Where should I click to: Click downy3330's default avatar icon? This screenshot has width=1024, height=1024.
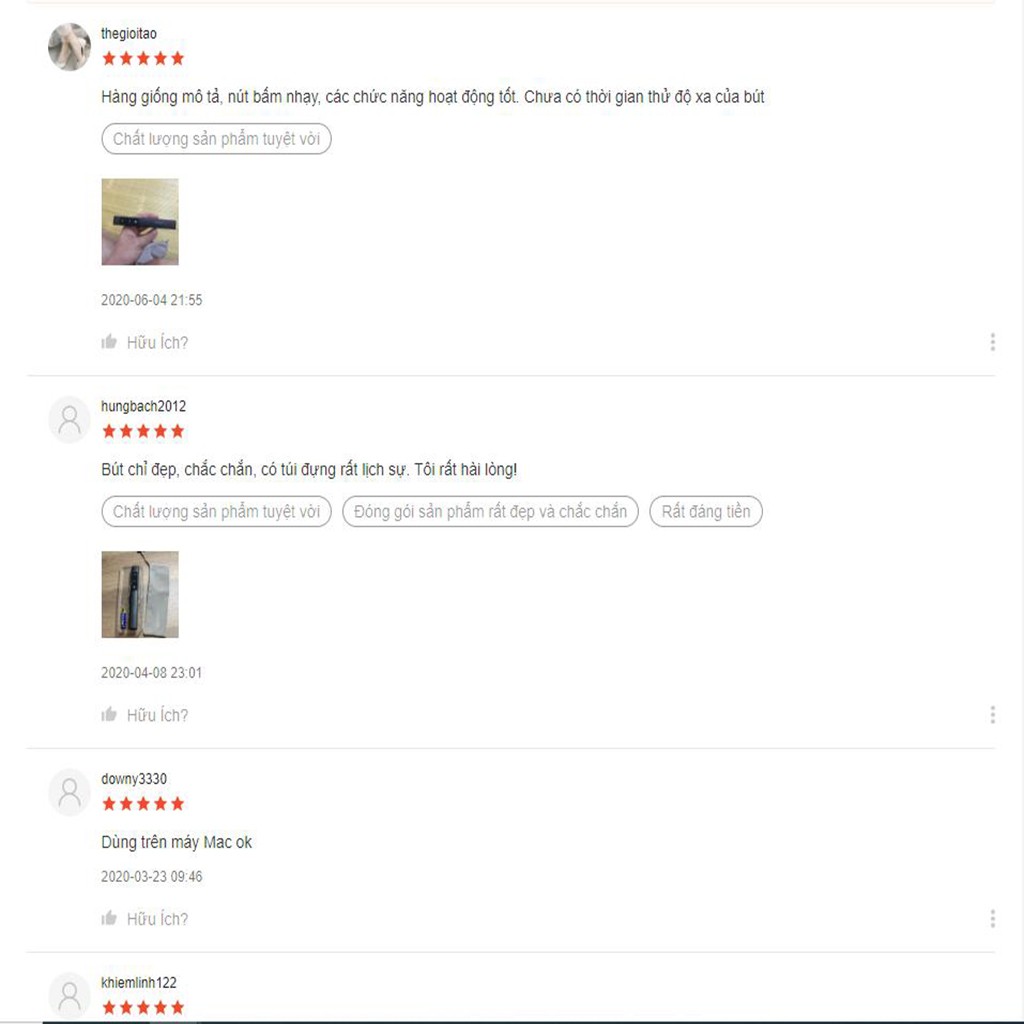tap(69, 792)
